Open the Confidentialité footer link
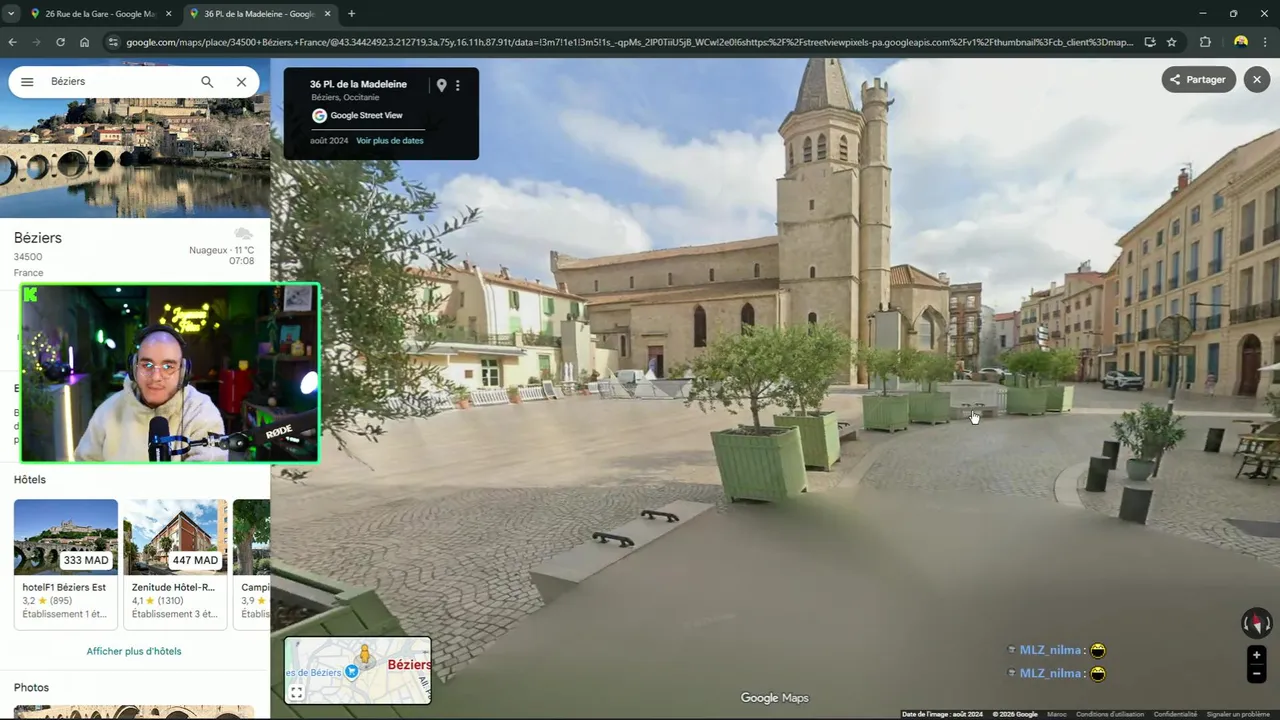Screen dimensions: 1280x720 coord(1176,714)
